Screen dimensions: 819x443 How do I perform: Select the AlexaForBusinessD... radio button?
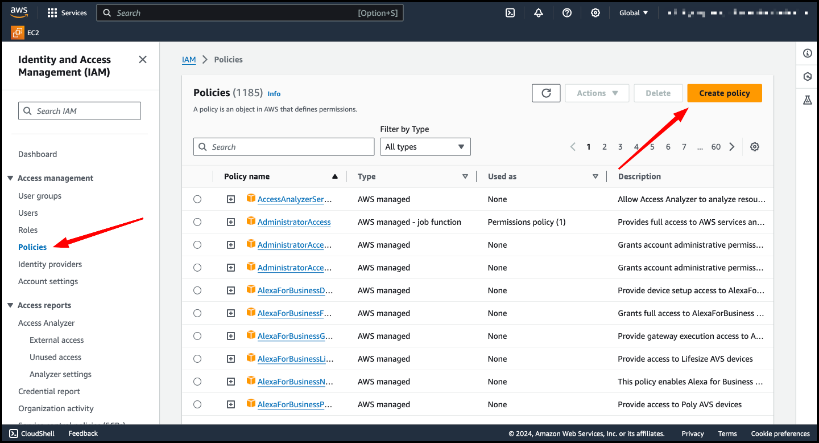click(x=197, y=290)
